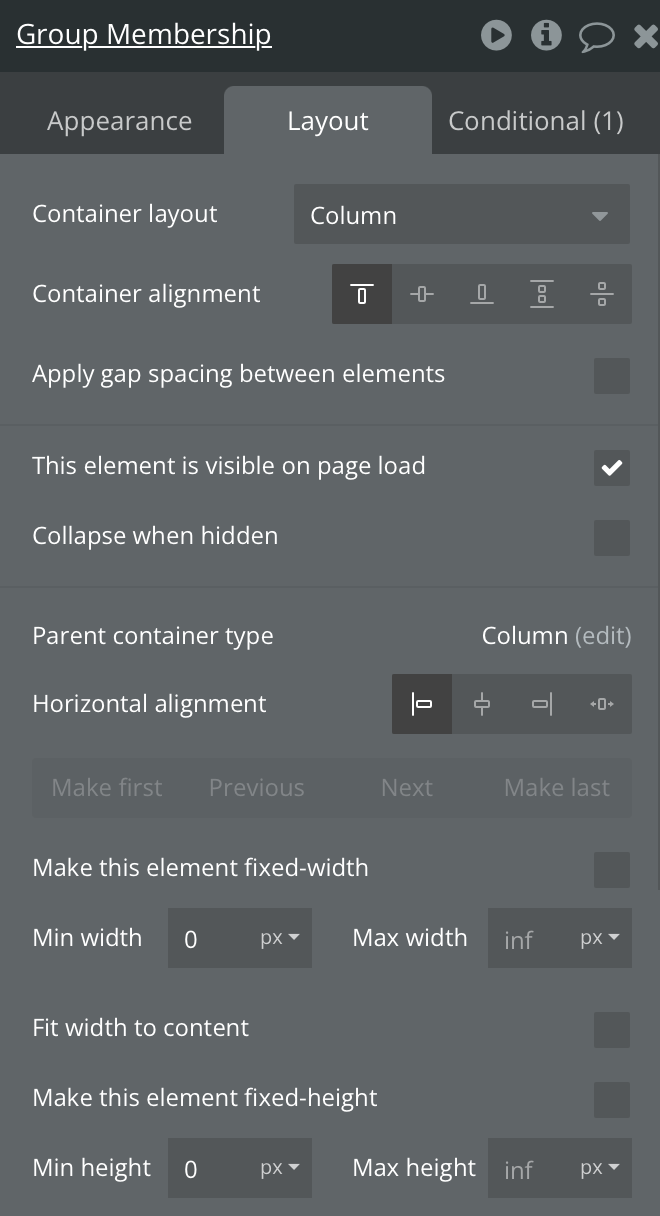
Task: Open the Container layout dropdown
Action: click(x=461, y=215)
